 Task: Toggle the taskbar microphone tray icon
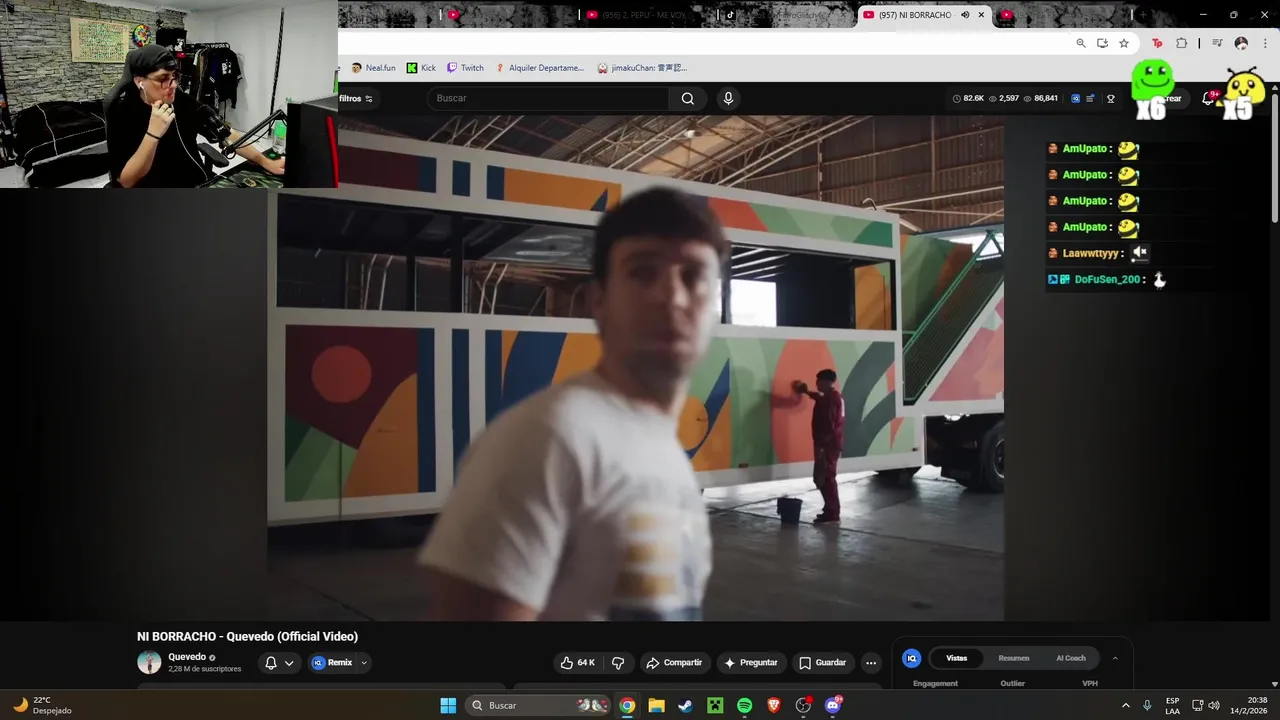click(1147, 705)
